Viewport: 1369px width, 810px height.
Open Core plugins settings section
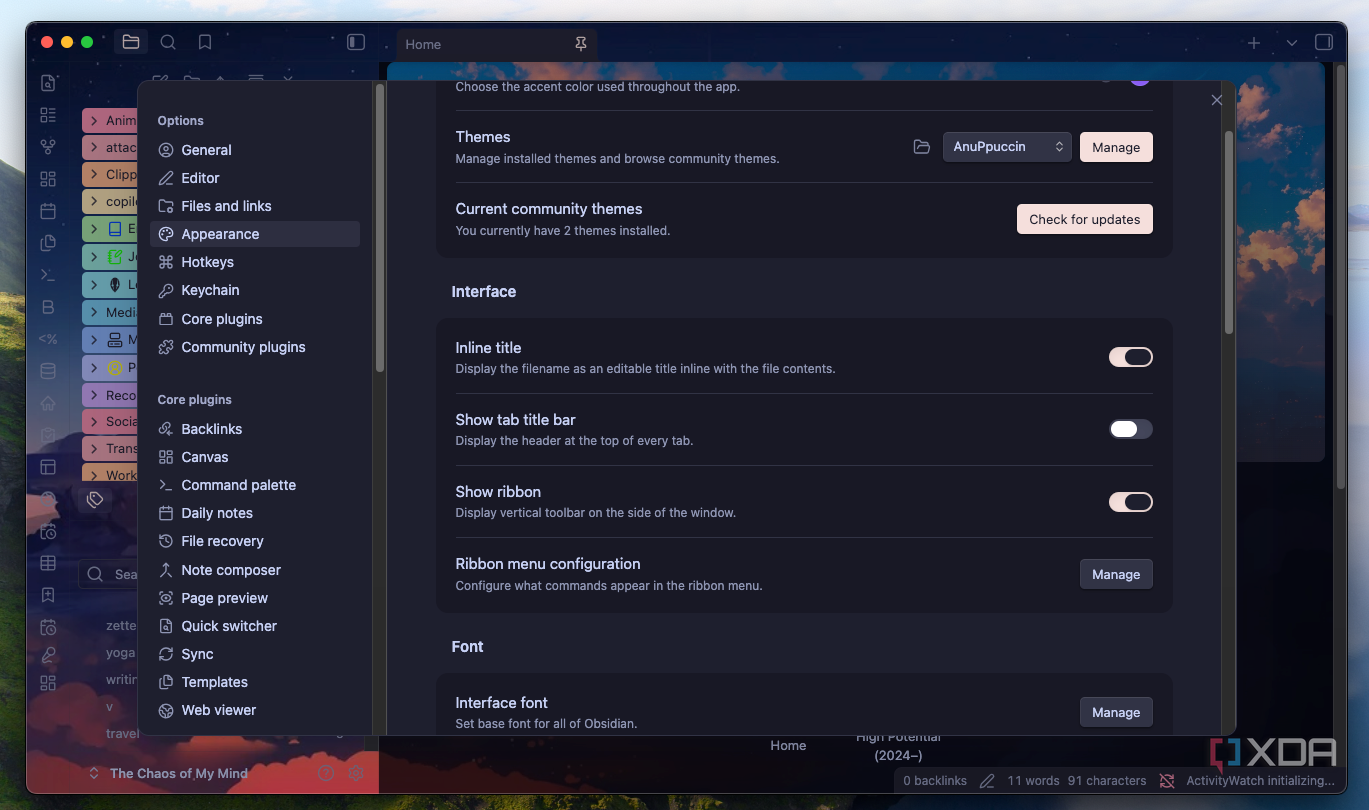[255, 319]
